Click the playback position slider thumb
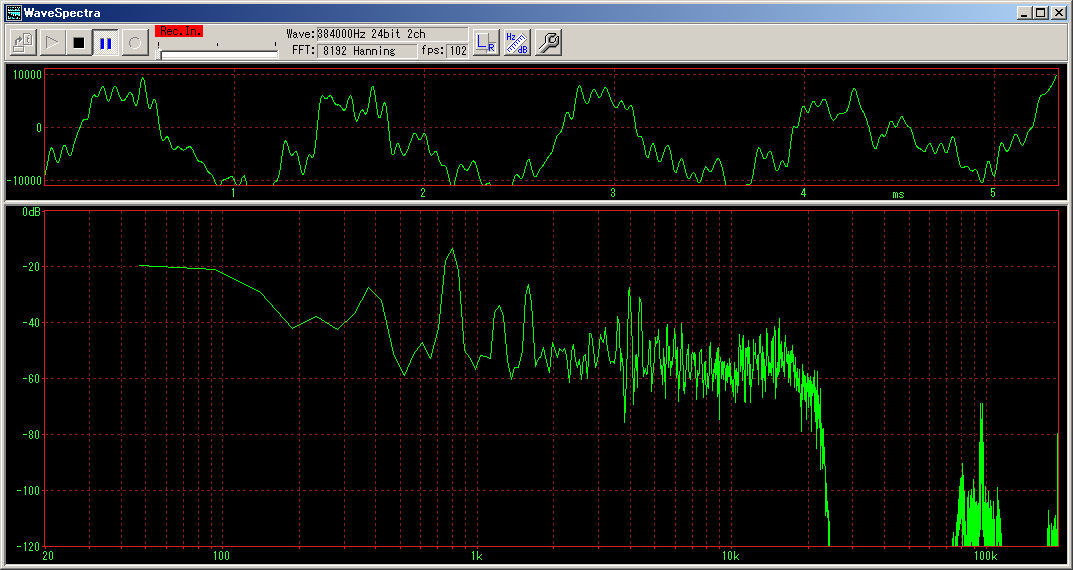The width and height of the screenshot is (1073, 570). pyautogui.click(x=159, y=54)
